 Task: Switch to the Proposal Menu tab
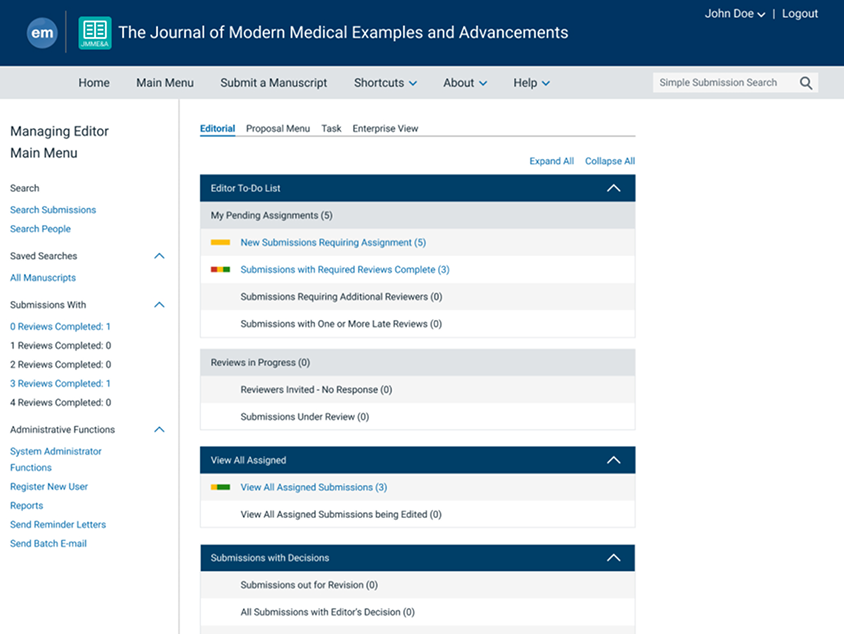point(278,129)
